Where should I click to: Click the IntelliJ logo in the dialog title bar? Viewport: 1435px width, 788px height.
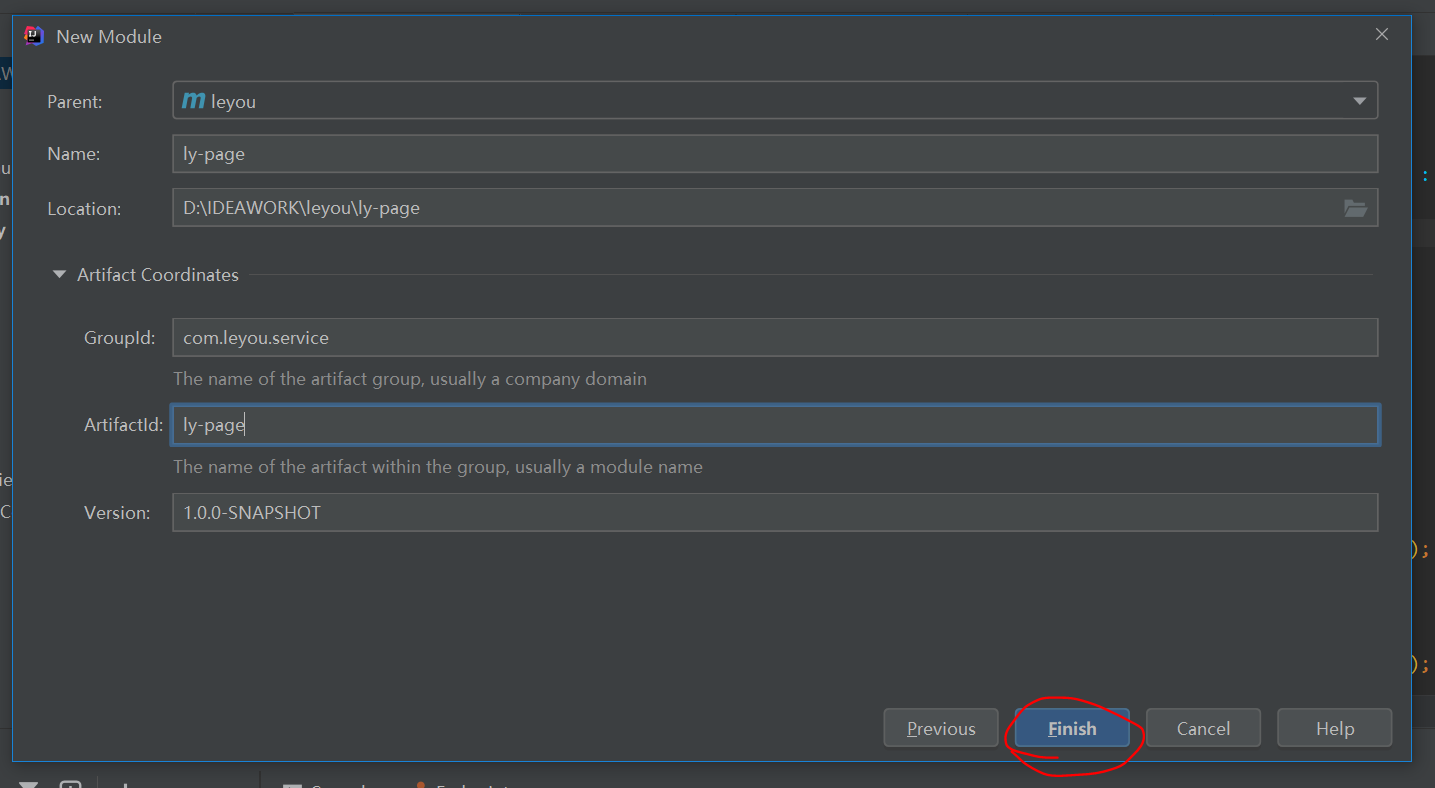(34, 35)
